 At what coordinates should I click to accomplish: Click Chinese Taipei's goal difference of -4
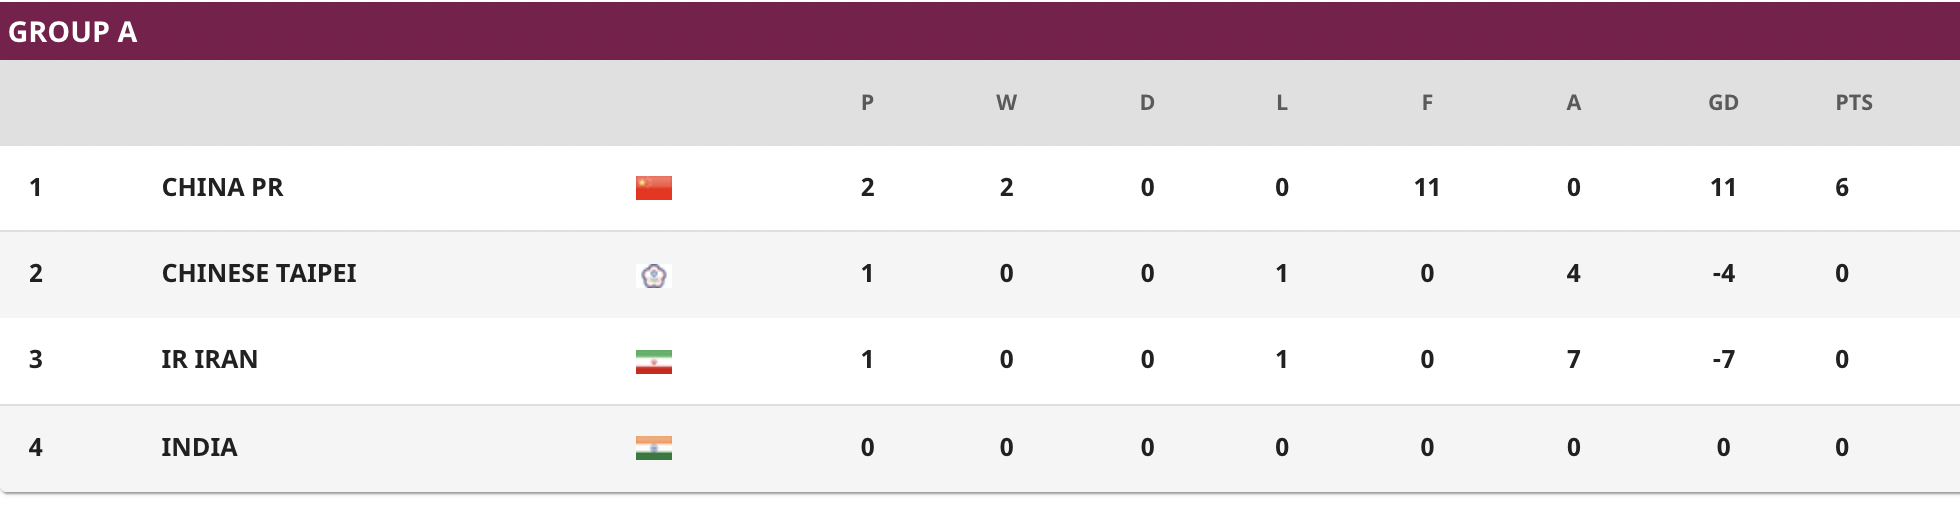1723,273
